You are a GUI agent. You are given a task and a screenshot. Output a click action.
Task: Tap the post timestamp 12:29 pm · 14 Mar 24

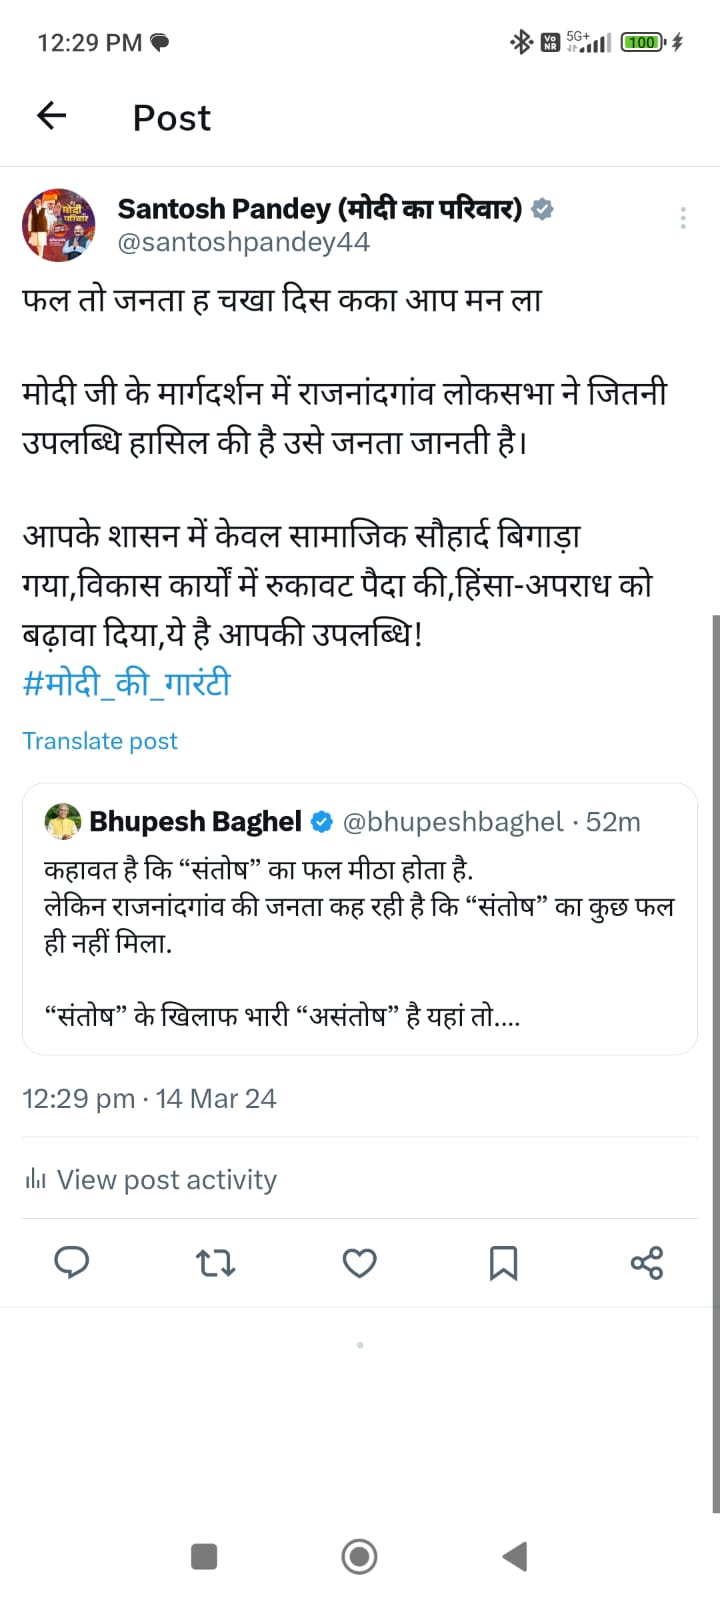(149, 1098)
